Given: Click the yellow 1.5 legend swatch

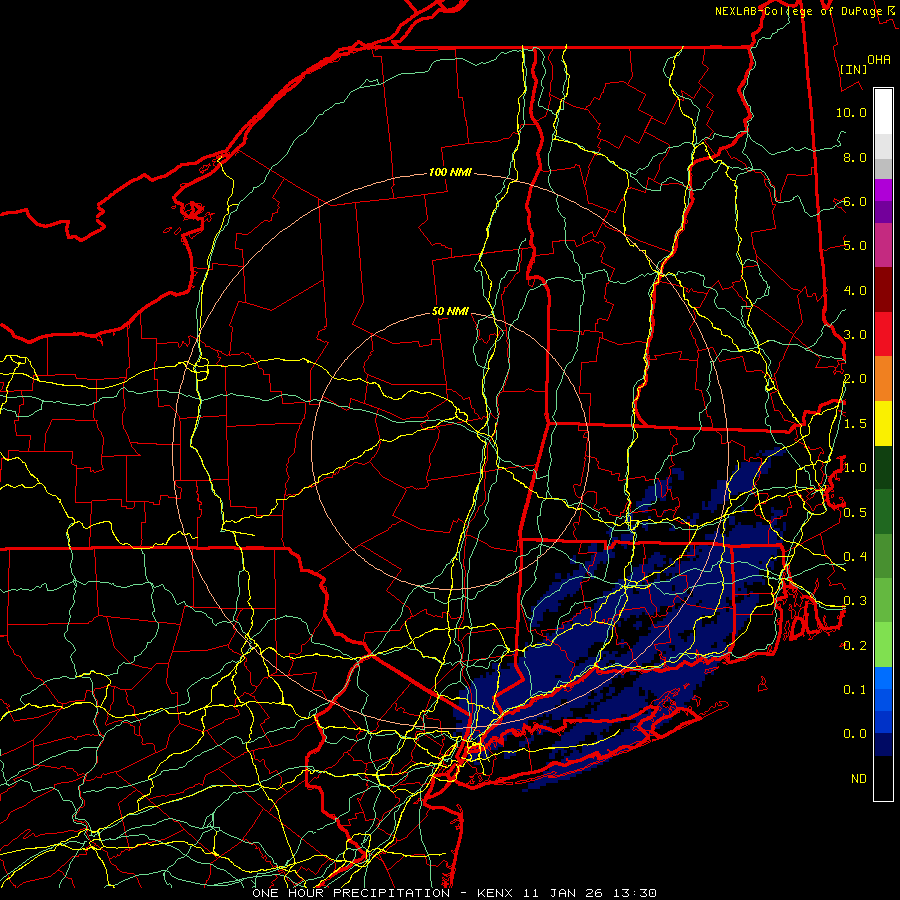Looking at the screenshot, I should point(883,423).
